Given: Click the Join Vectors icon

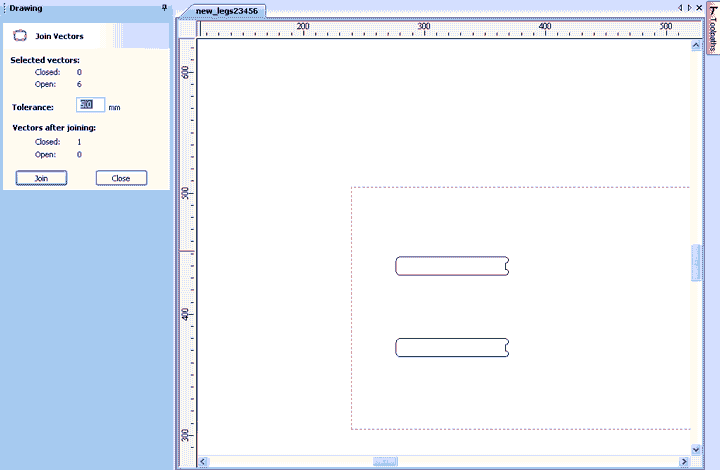Looking at the screenshot, I should coord(20,36).
